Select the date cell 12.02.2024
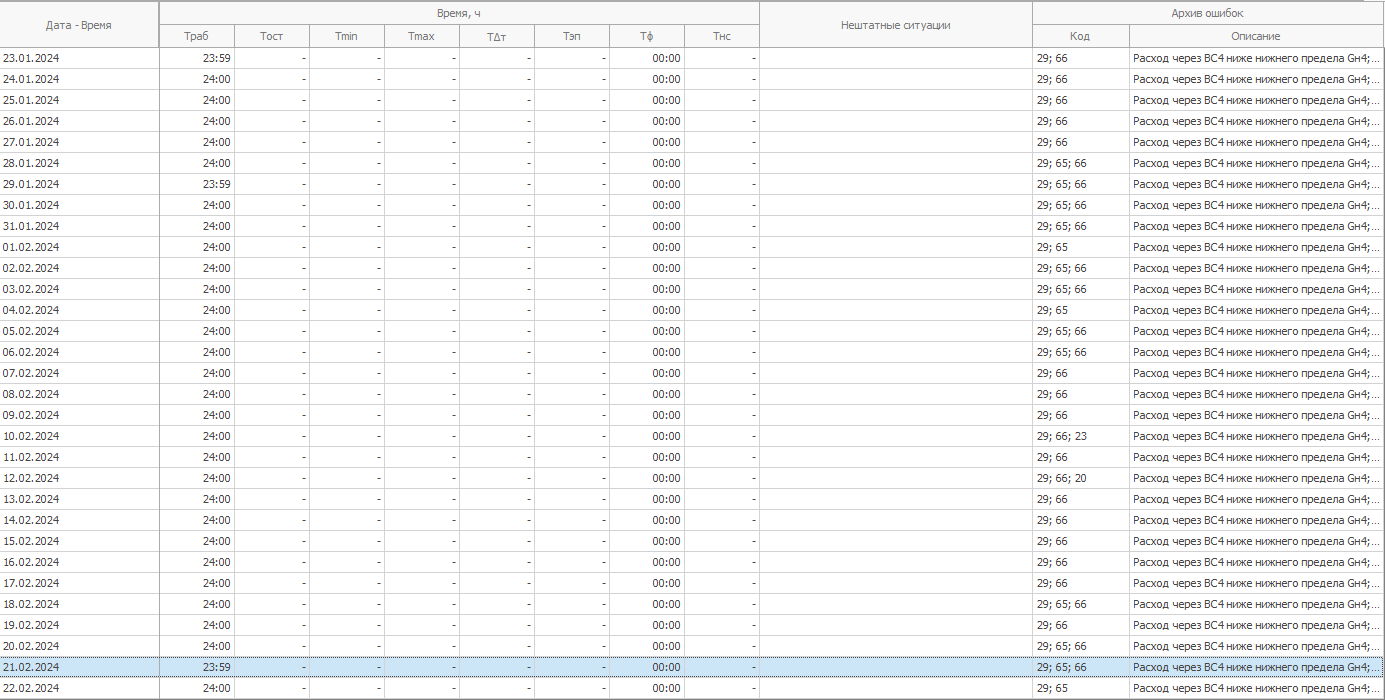Image resolution: width=1385 pixels, height=700 pixels. coord(79,478)
